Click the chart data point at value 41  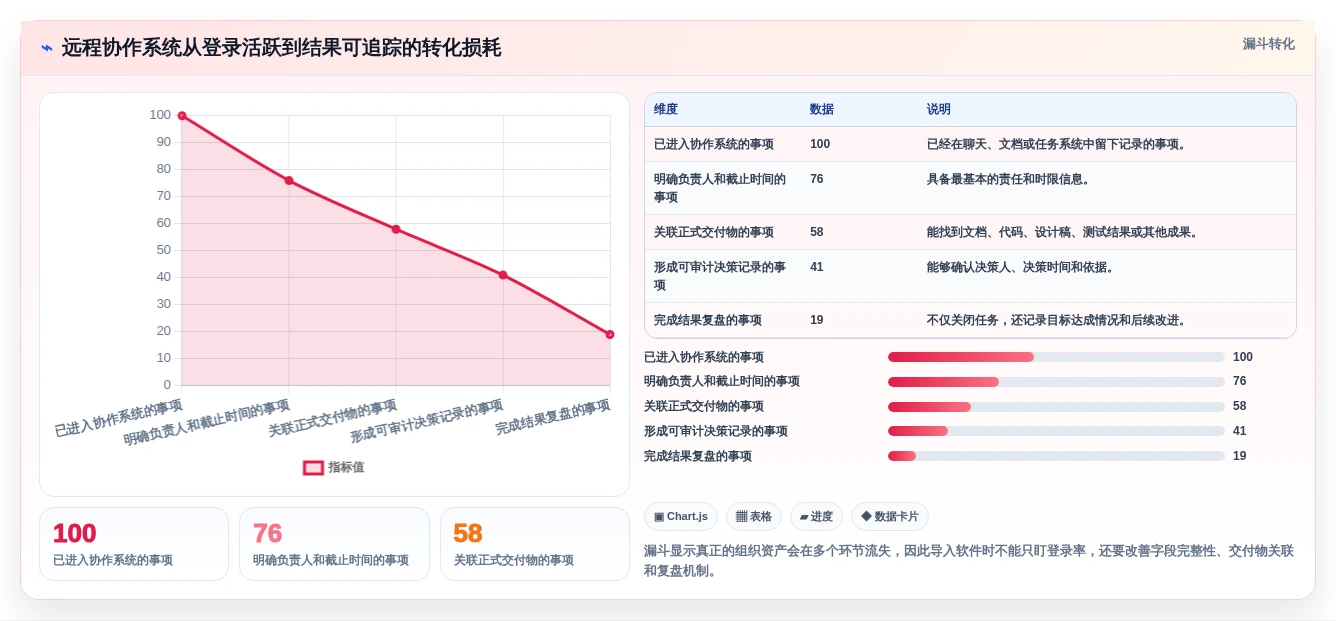click(x=503, y=275)
